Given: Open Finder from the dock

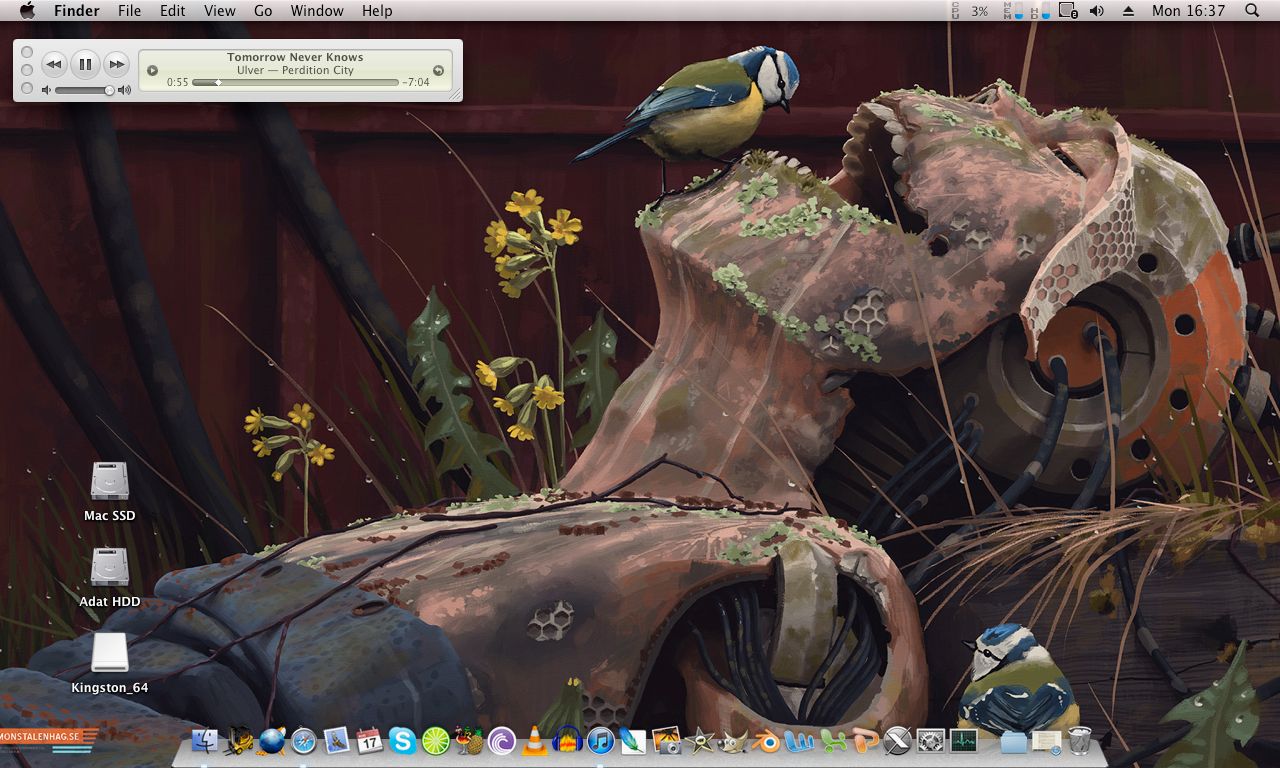Looking at the screenshot, I should coord(206,741).
